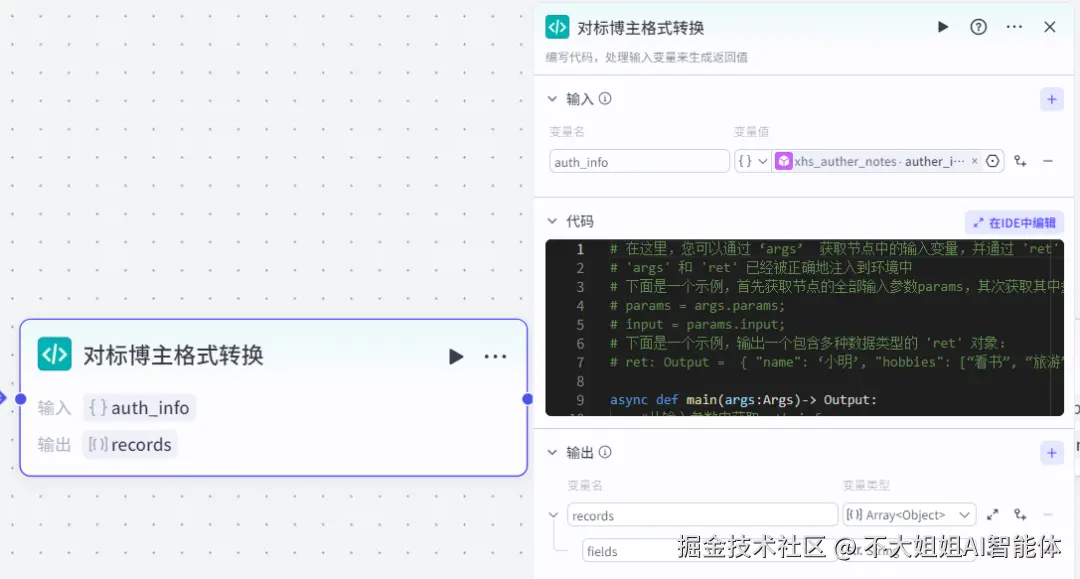Image resolution: width=1080 pixels, height=579 pixels.
Task: Open 在IDE中编辑 to edit code
Action: (x=1014, y=221)
